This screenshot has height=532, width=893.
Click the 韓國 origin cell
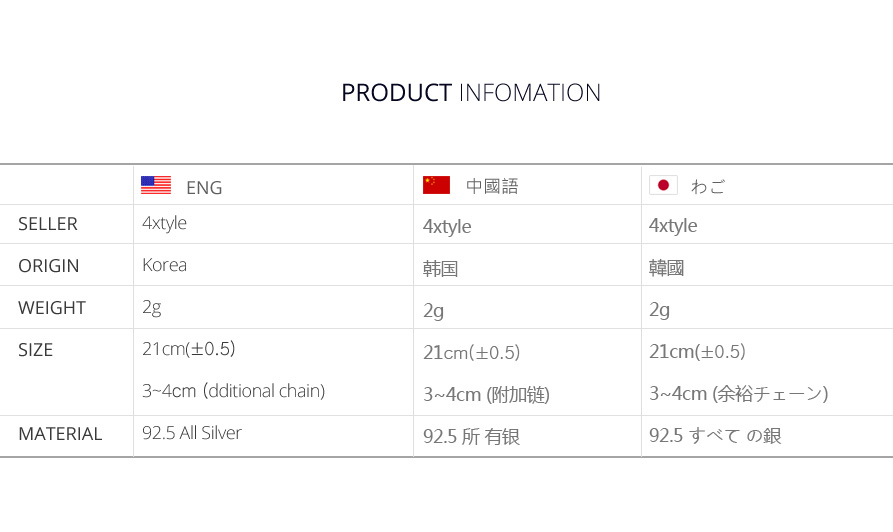(x=667, y=268)
